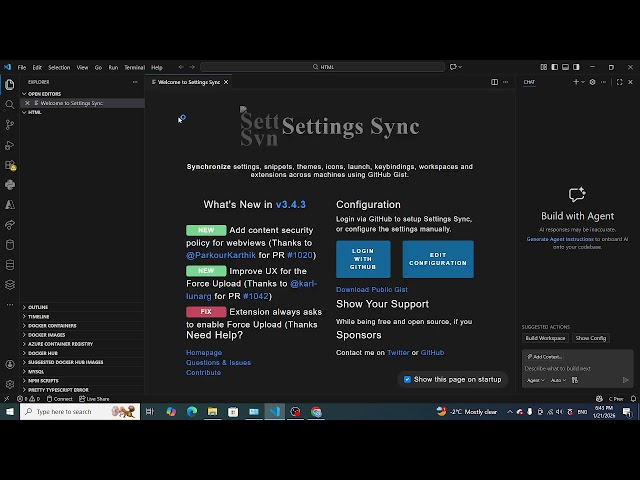640x480 pixels.
Task: Open the Live Share view in activity bar
Action: click(10, 225)
